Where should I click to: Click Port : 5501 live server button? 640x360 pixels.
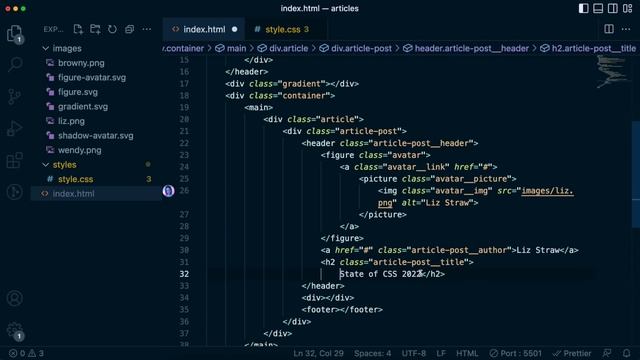[x=516, y=353]
